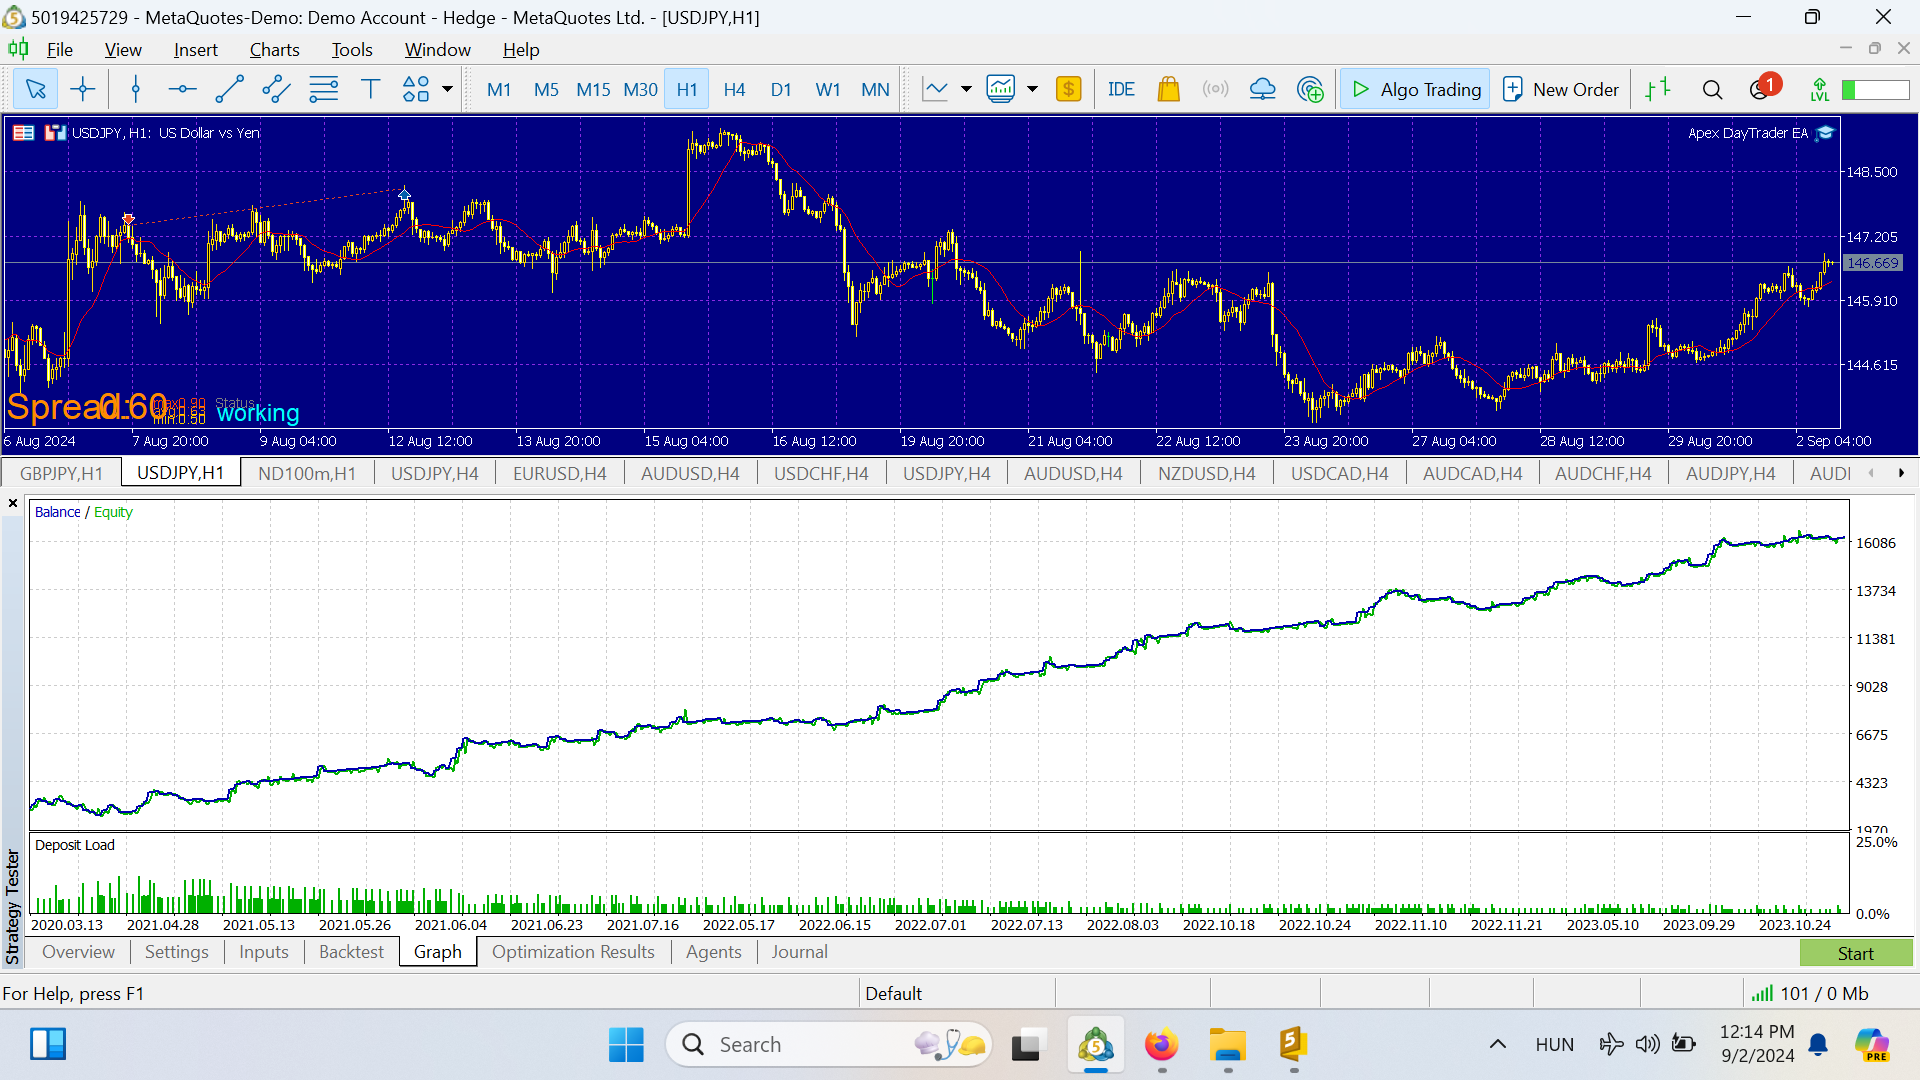
Task: Click the Start button in Strategy Tester
Action: pos(1855,953)
